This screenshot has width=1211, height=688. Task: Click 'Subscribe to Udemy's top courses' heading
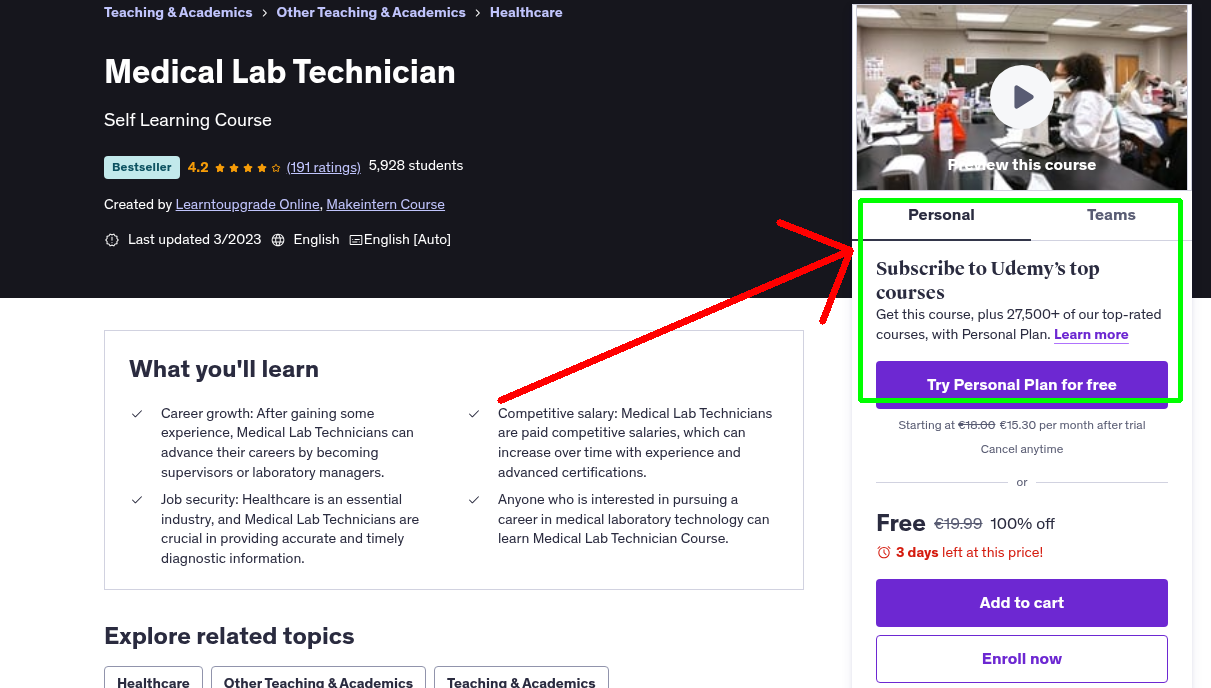coord(988,280)
